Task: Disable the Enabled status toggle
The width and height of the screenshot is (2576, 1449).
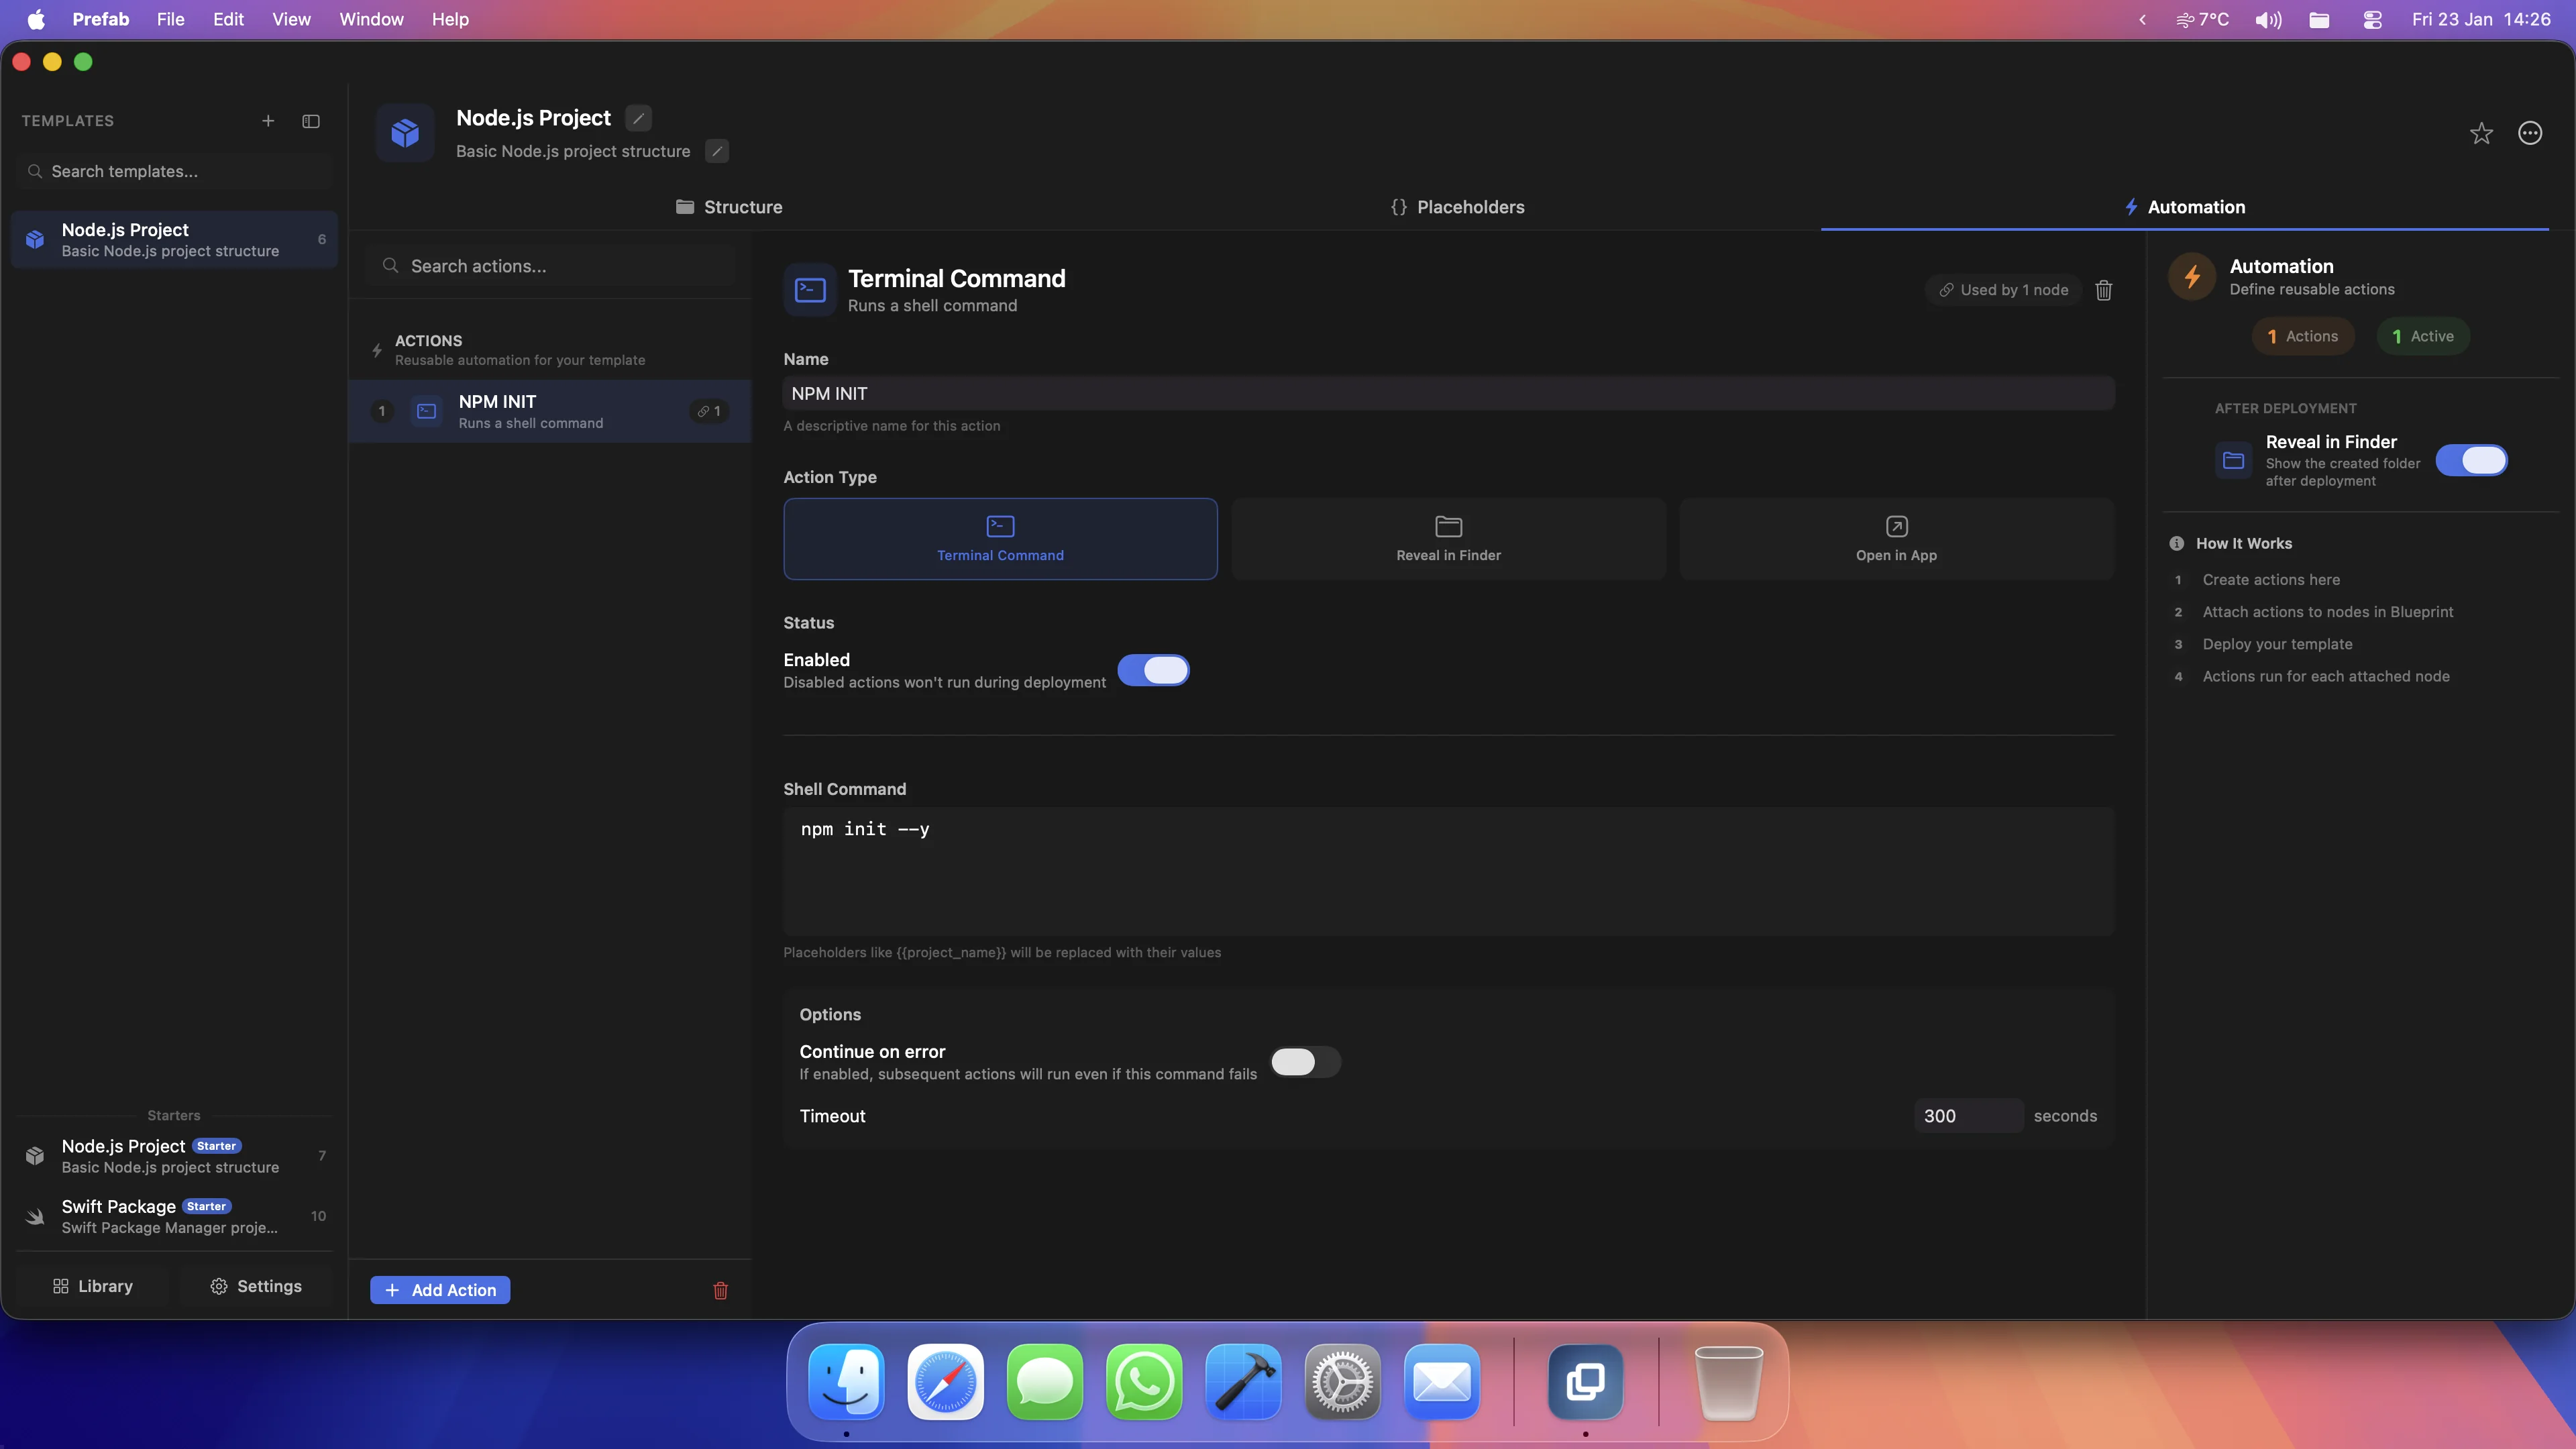Action: click(x=1153, y=670)
